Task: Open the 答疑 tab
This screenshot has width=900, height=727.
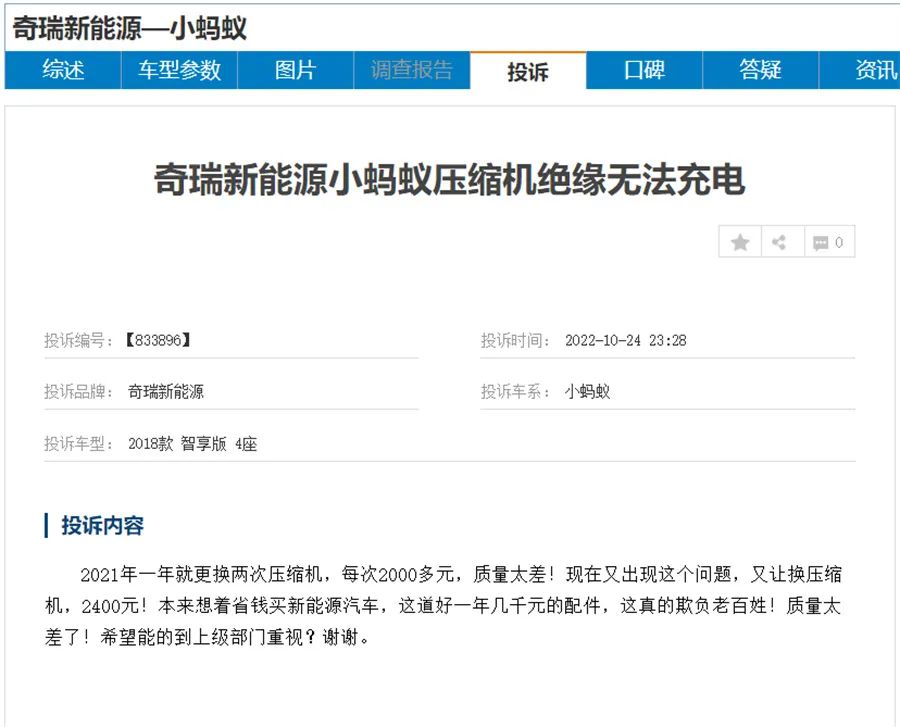Action: [760, 70]
